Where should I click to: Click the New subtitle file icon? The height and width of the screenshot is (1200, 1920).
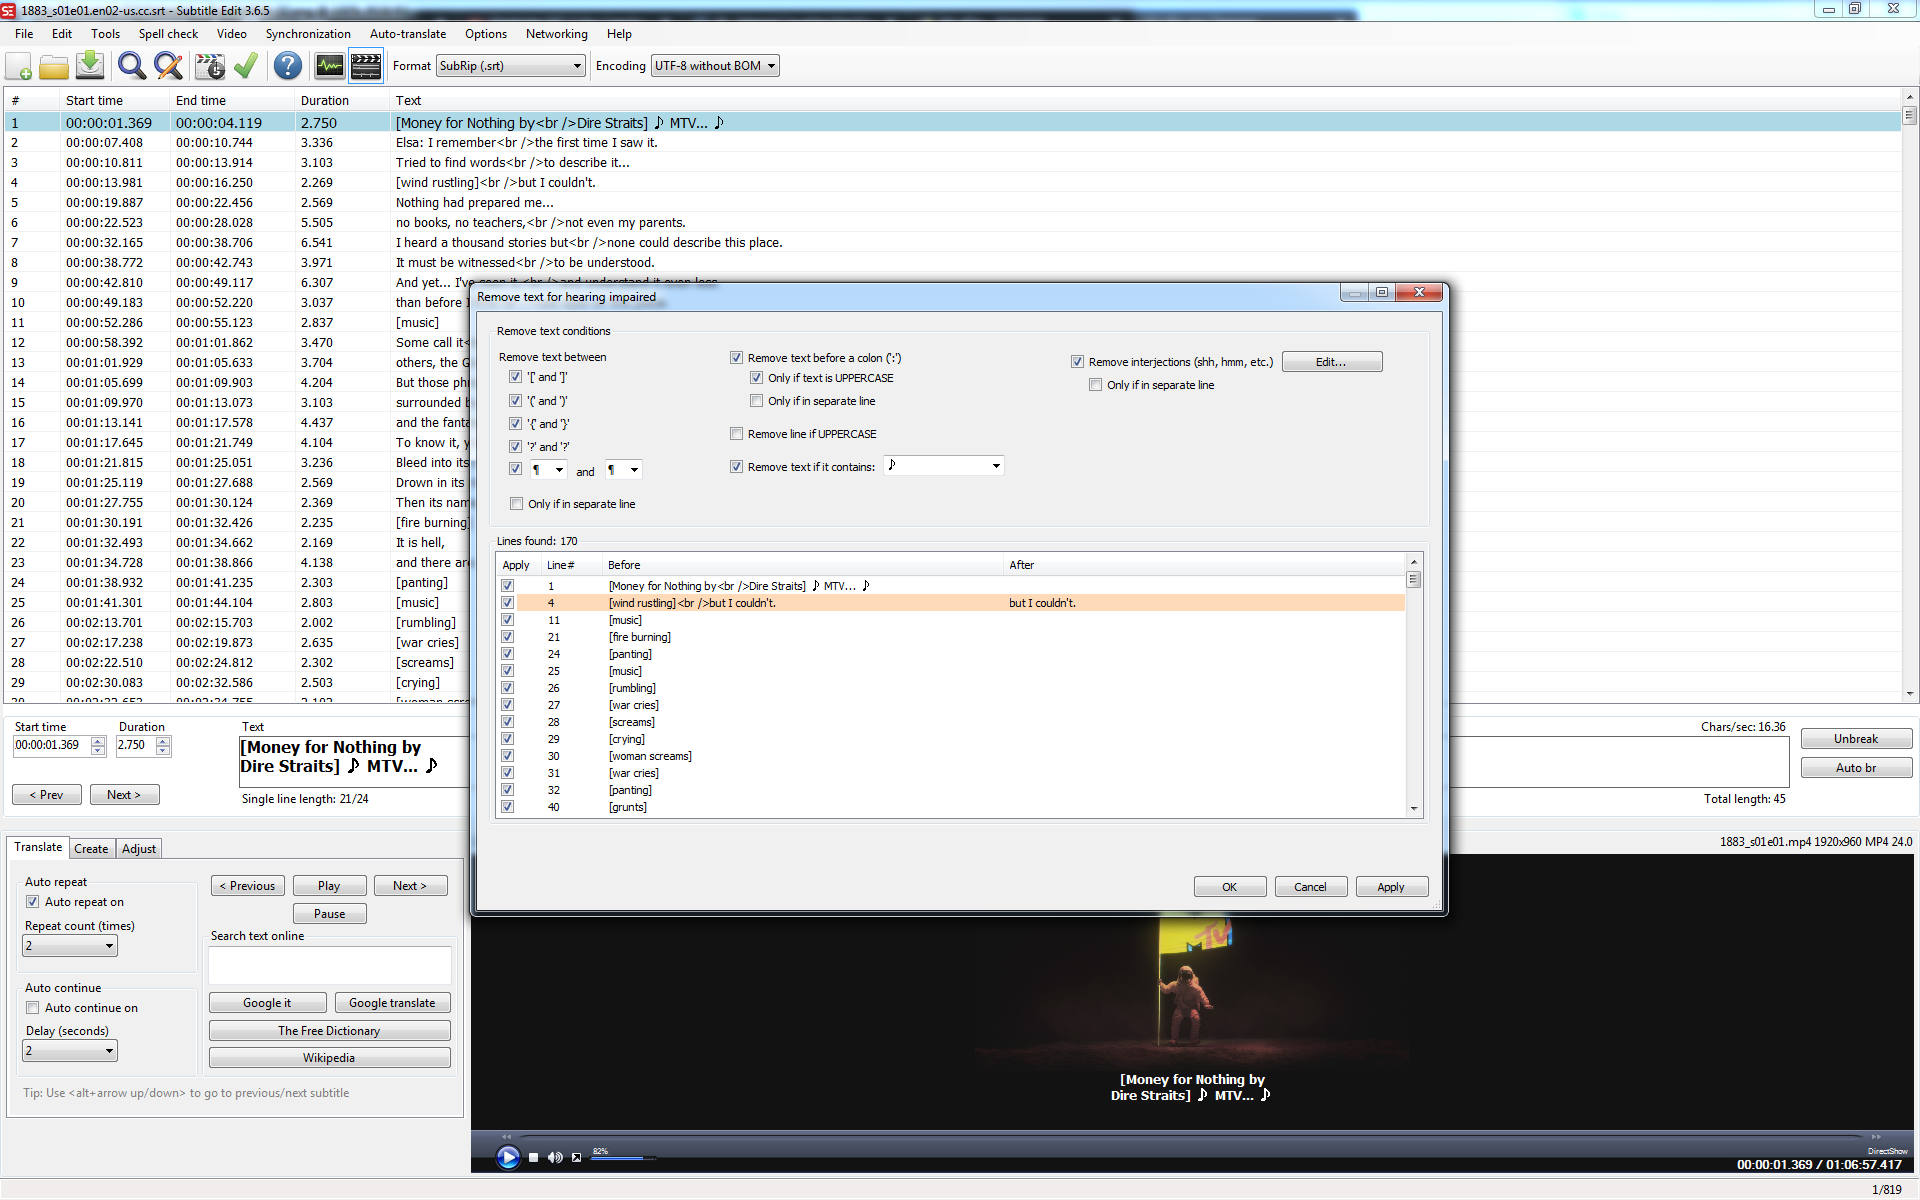pyautogui.click(x=19, y=67)
